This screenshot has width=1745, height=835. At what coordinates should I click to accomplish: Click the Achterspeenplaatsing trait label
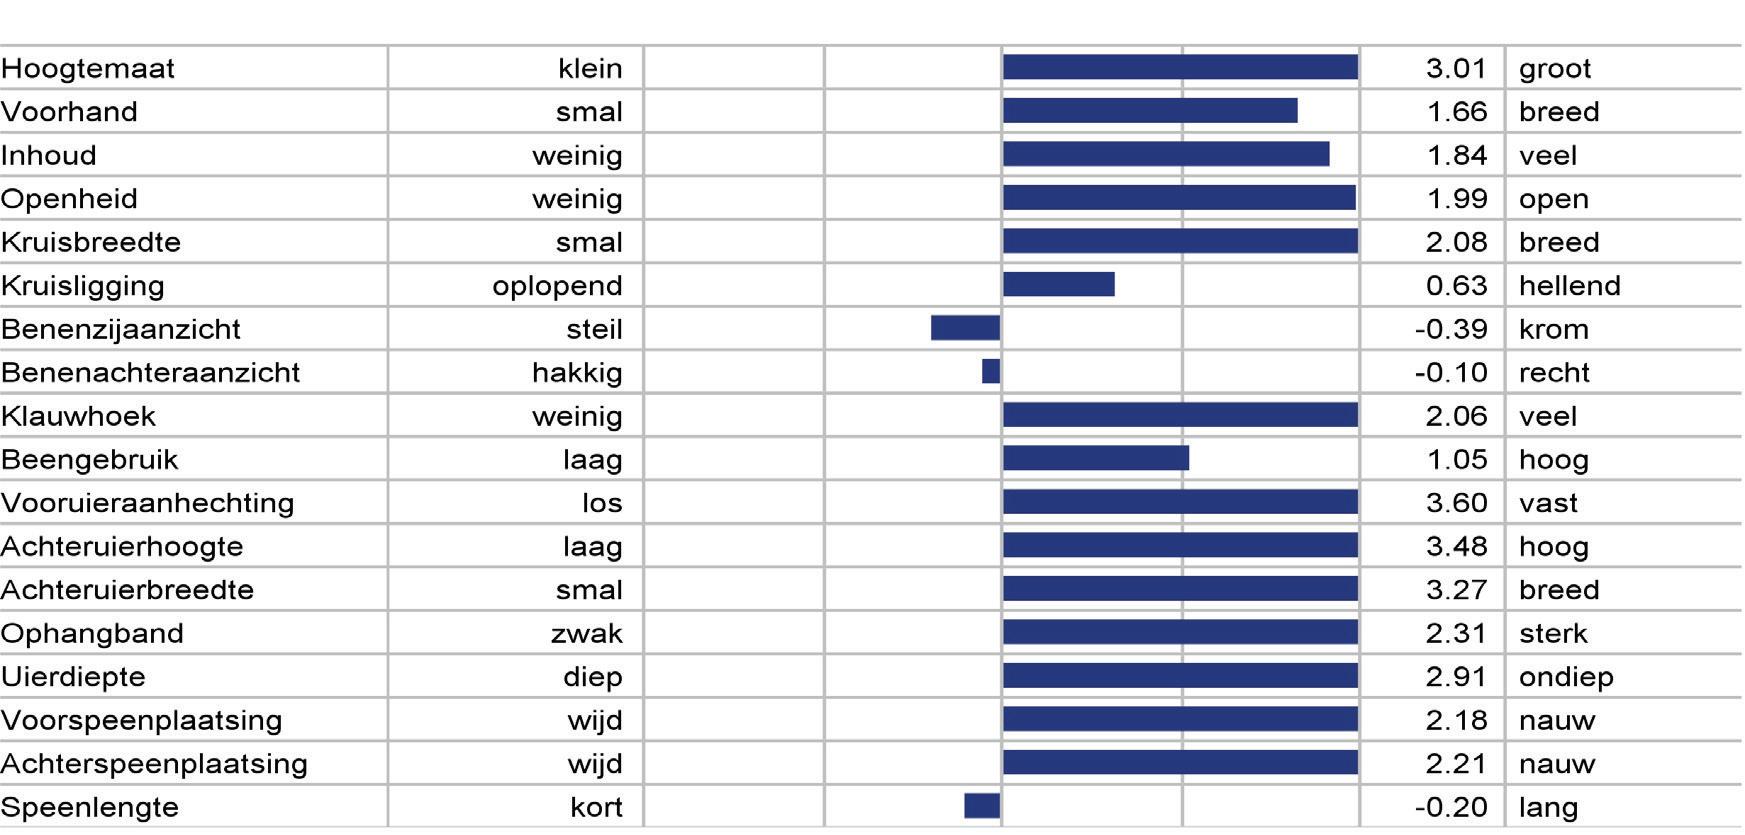point(154,764)
